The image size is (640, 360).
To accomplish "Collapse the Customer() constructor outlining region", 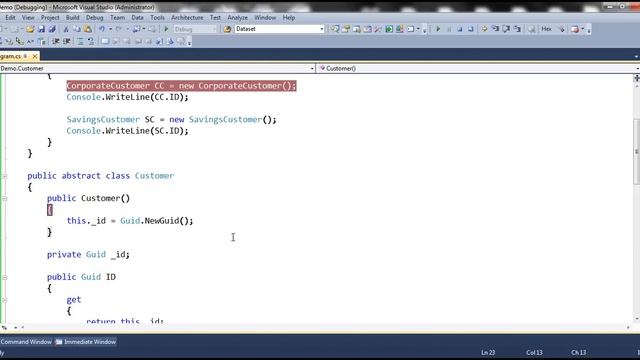I will [x=5, y=198].
